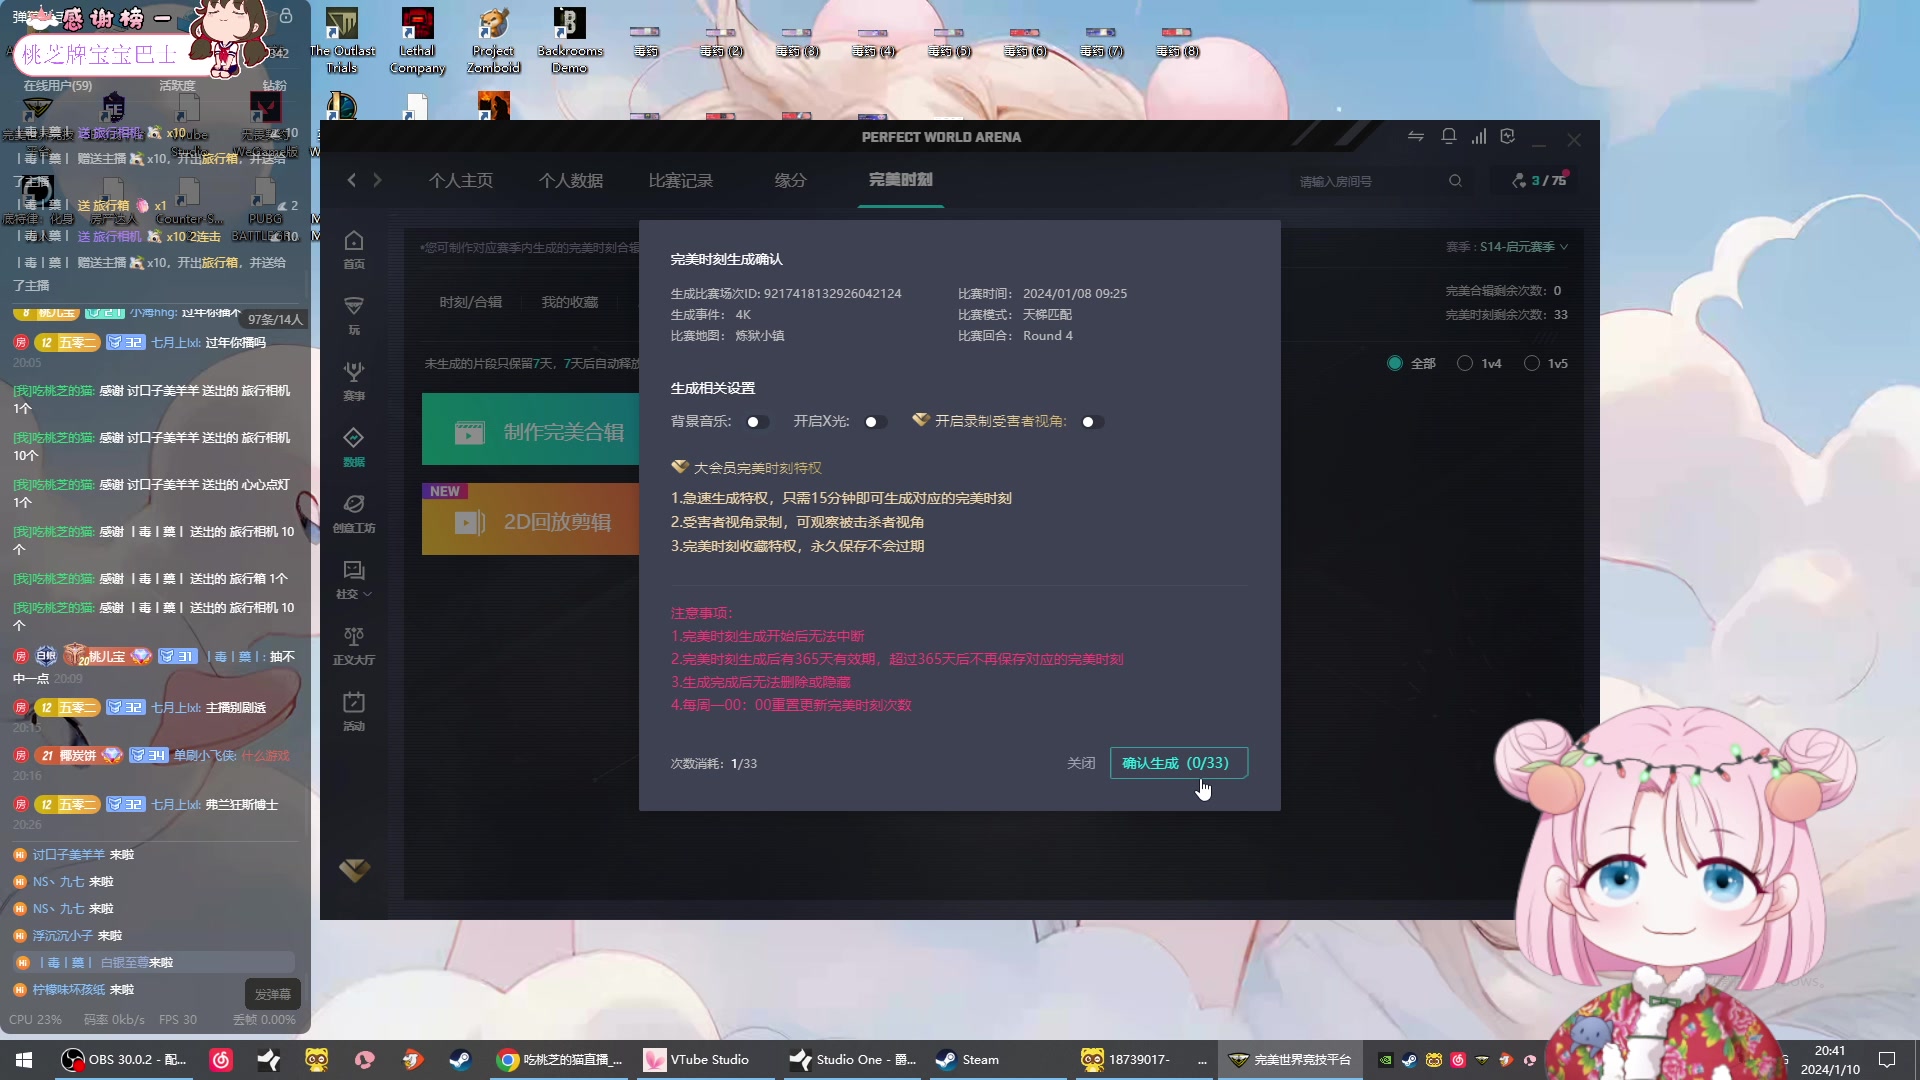Toggle the 背景音乐 background music switch
This screenshot has height=1080, width=1920.
tap(757, 422)
